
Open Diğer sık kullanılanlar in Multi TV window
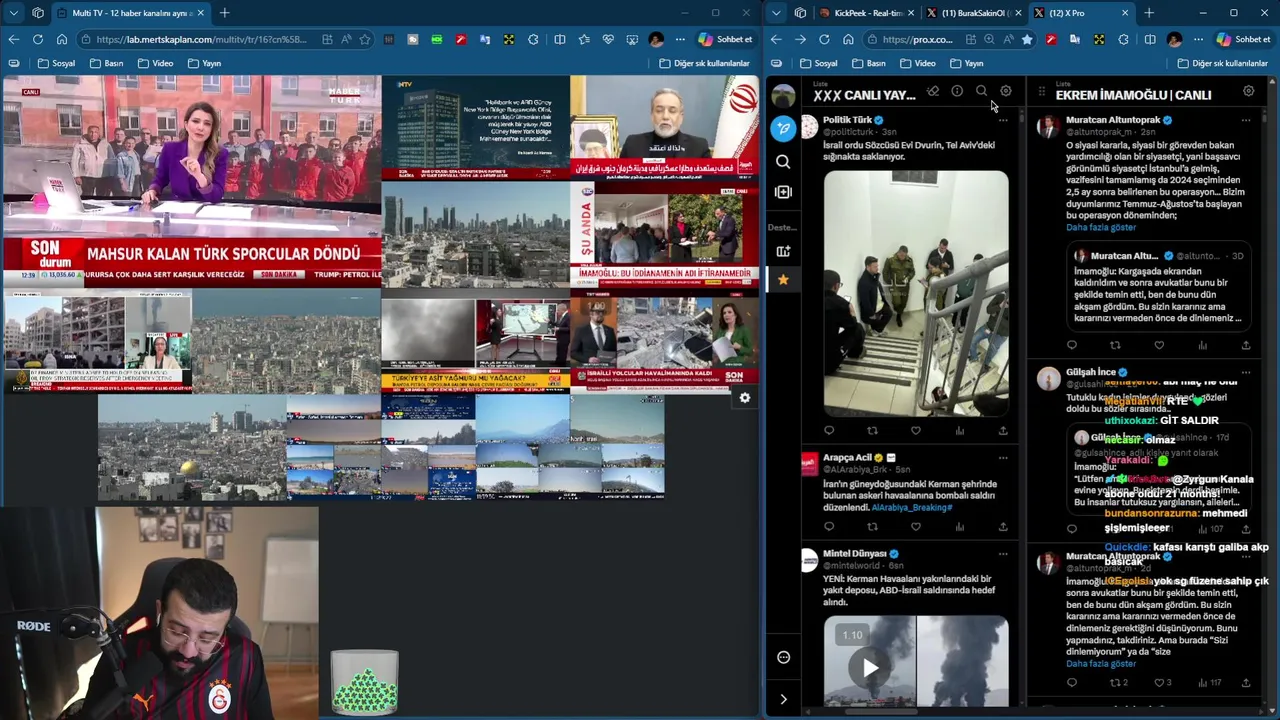tap(704, 63)
